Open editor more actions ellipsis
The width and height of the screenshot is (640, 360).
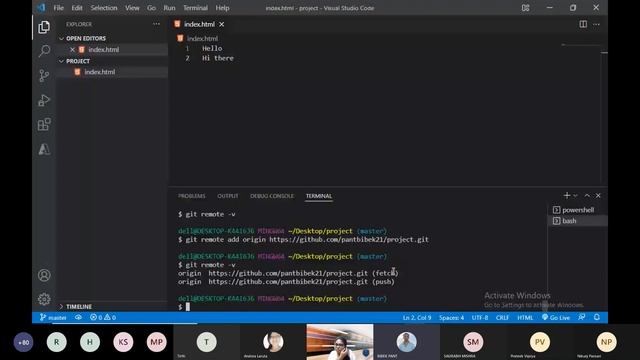(596, 24)
